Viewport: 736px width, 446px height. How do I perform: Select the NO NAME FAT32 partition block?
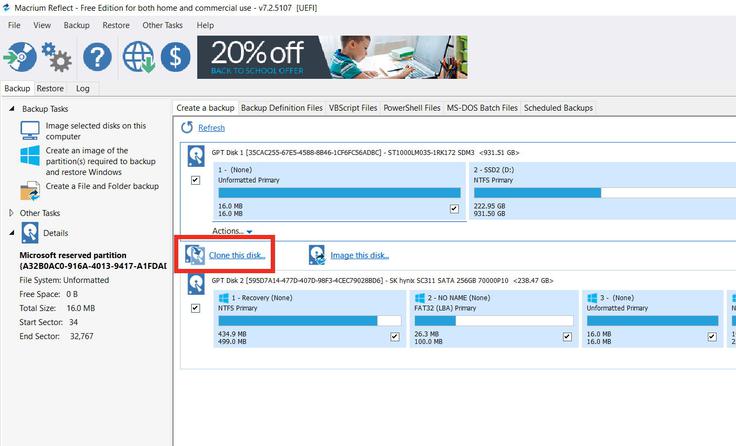click(x=494, y=319)
